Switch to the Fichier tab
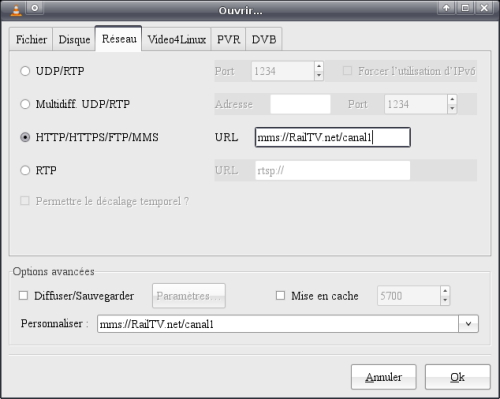500x399 pixels. 31,39
